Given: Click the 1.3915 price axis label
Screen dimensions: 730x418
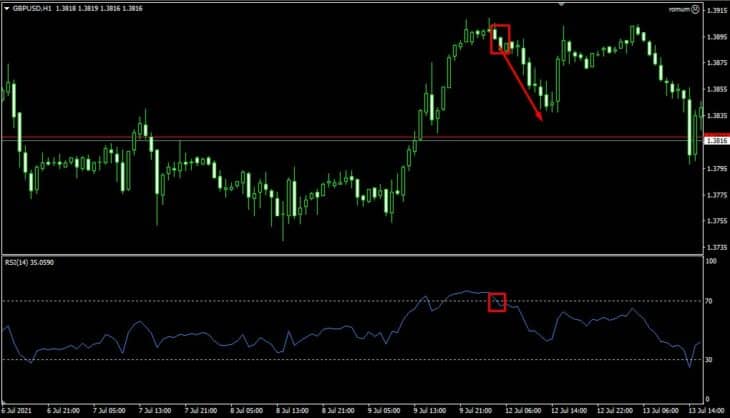Looking at the screenshot, I should (716, 11).
